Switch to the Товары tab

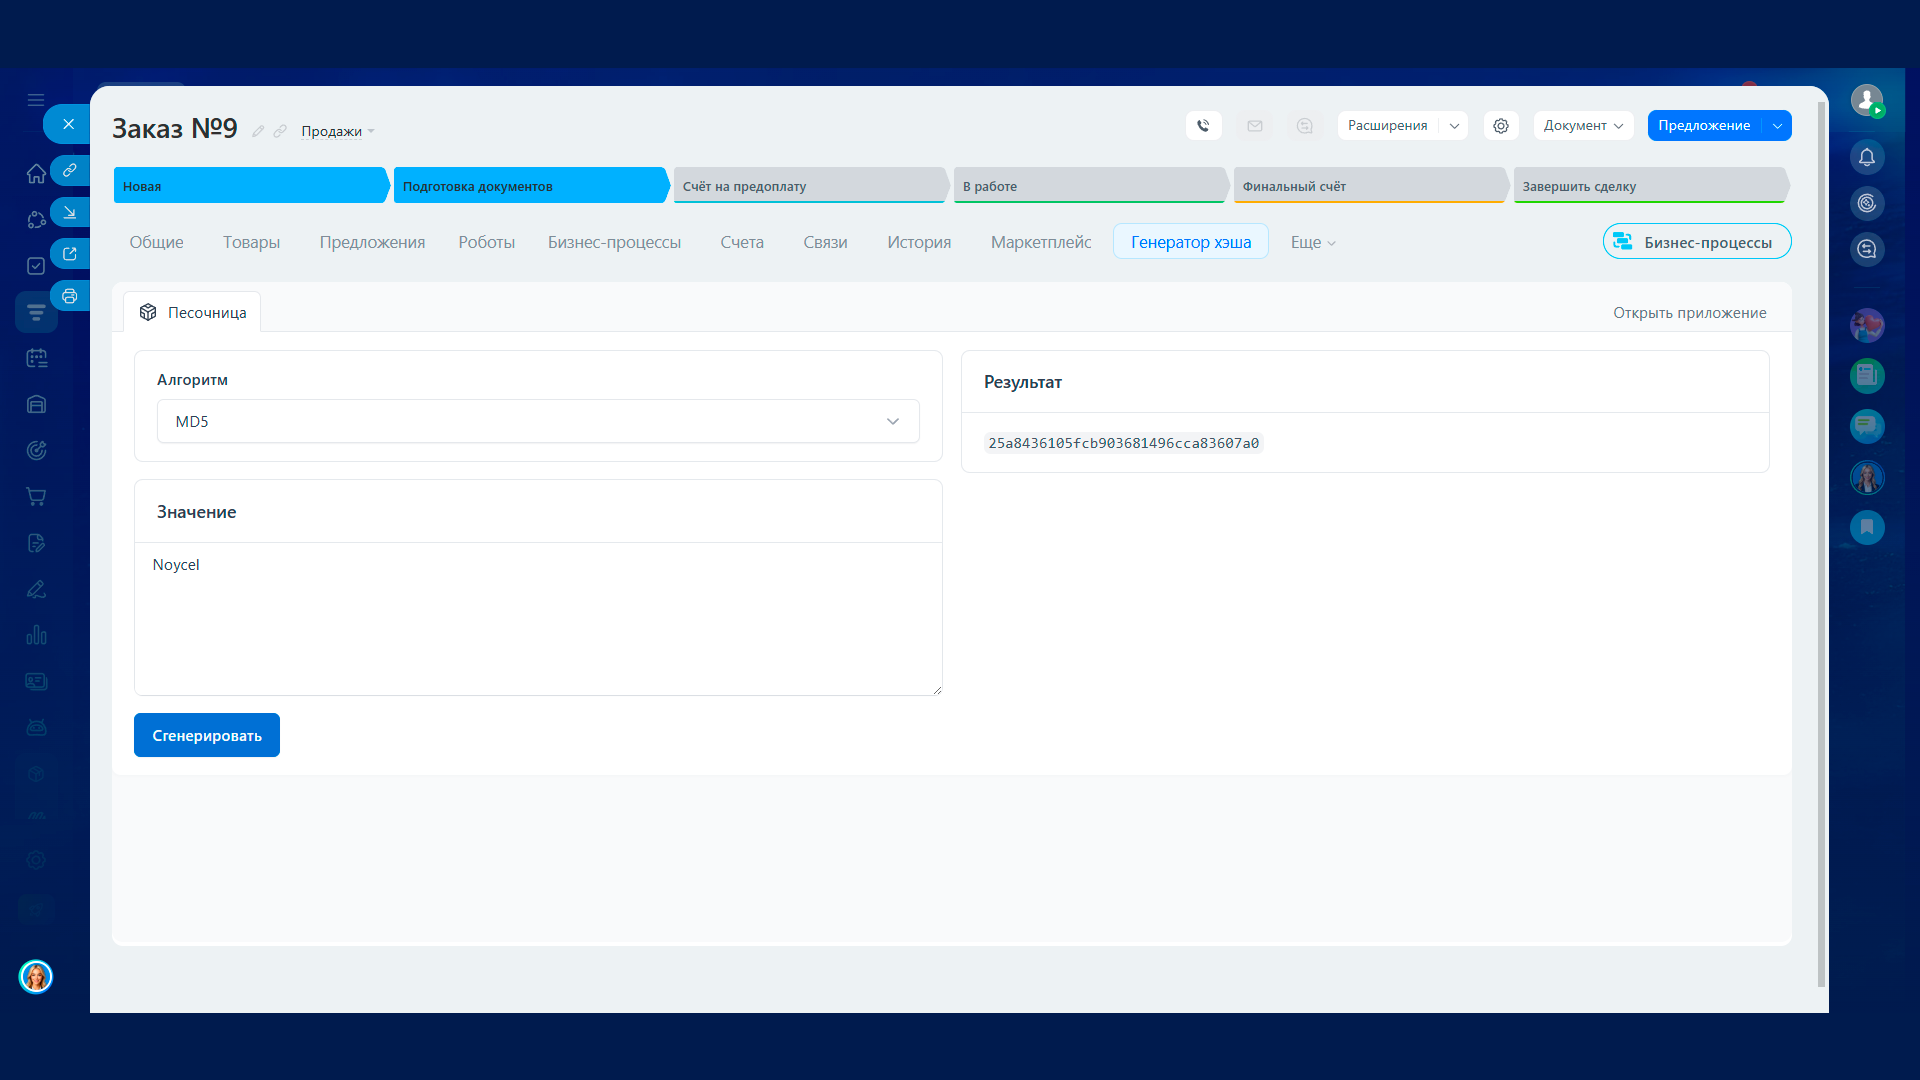click(251, 242)
